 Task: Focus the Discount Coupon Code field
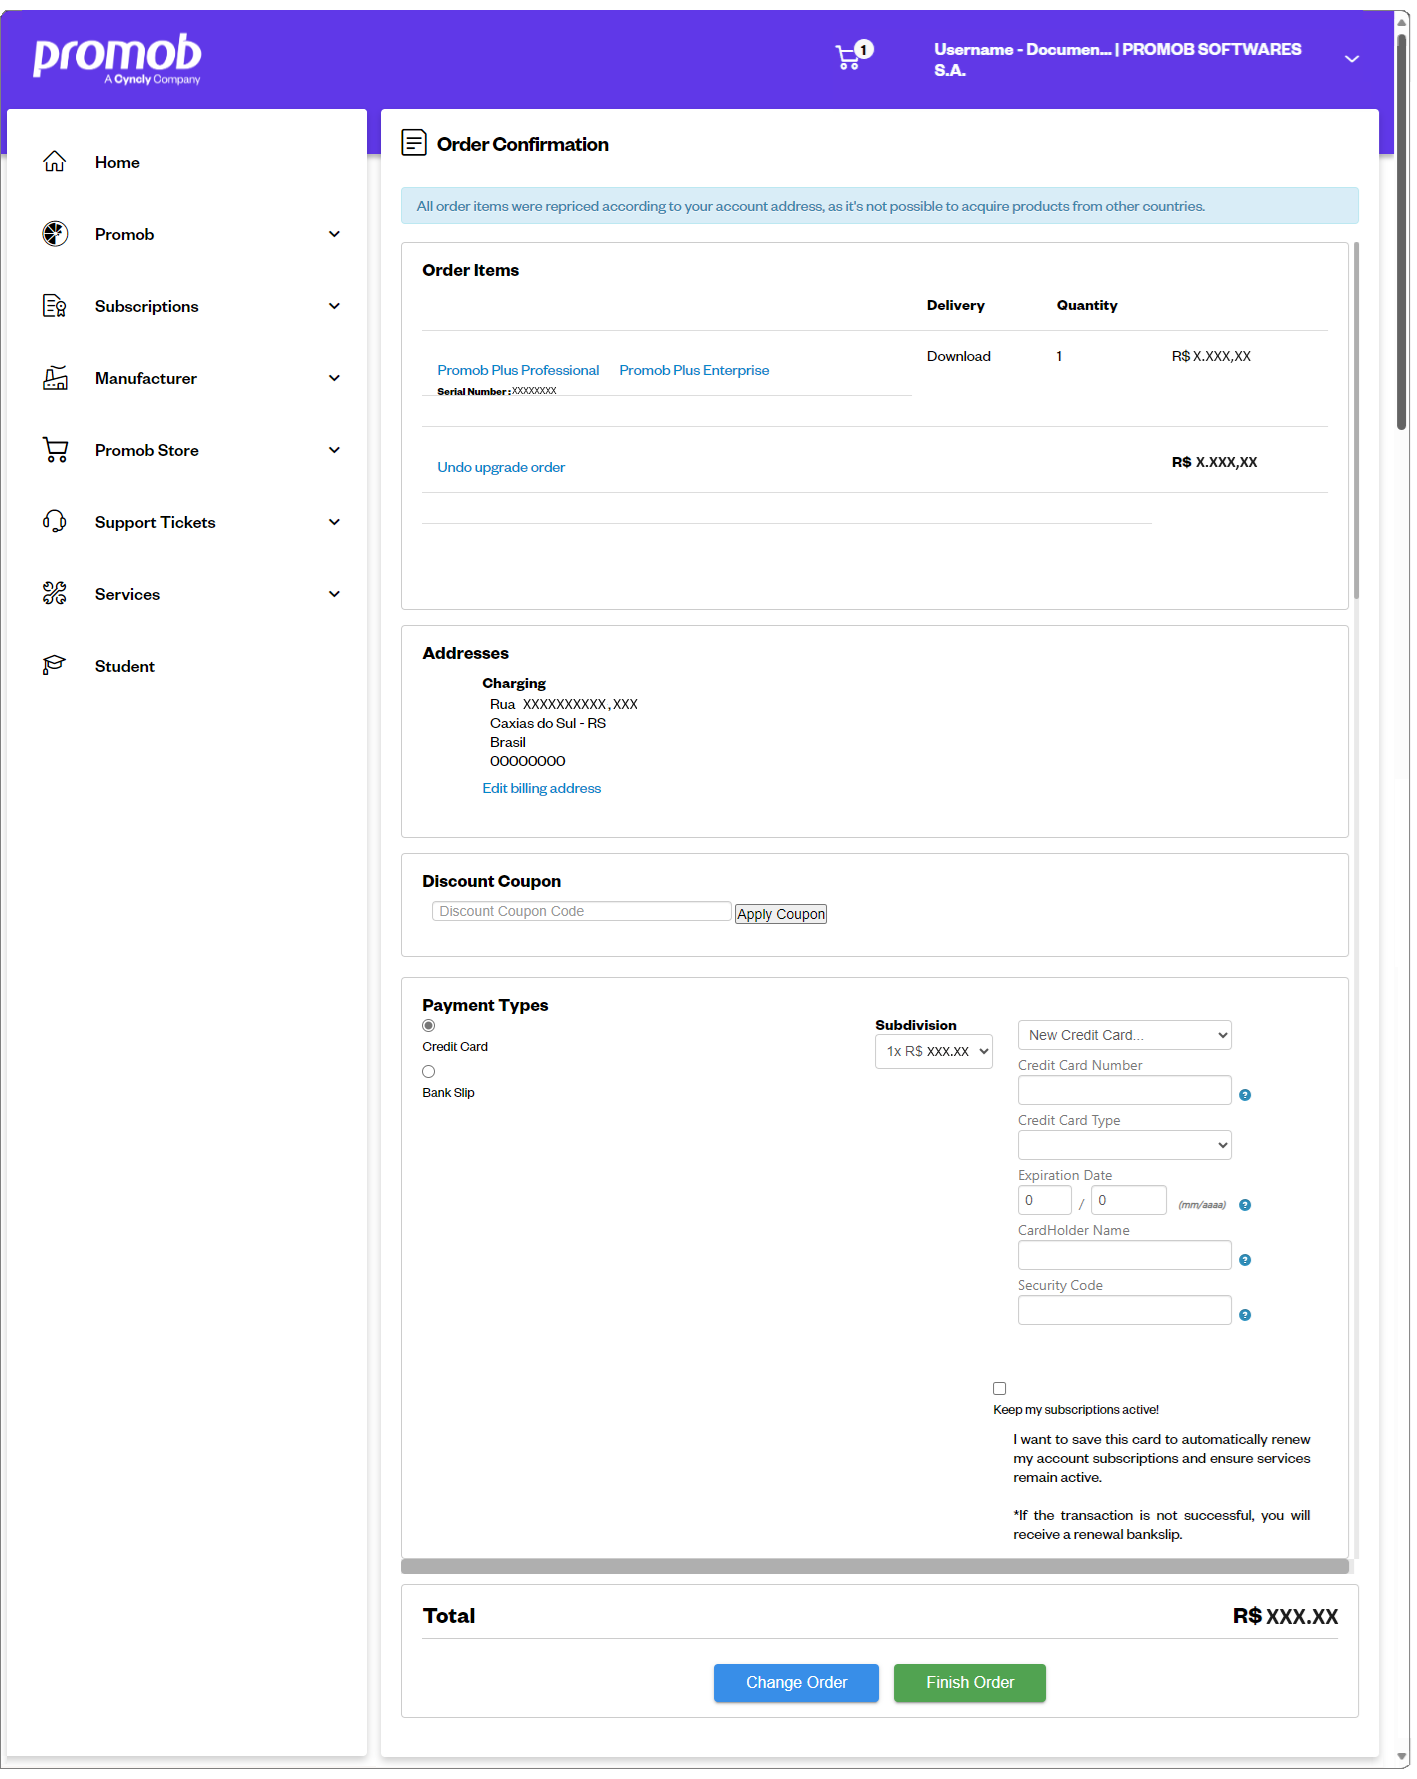tap(581, 911)
